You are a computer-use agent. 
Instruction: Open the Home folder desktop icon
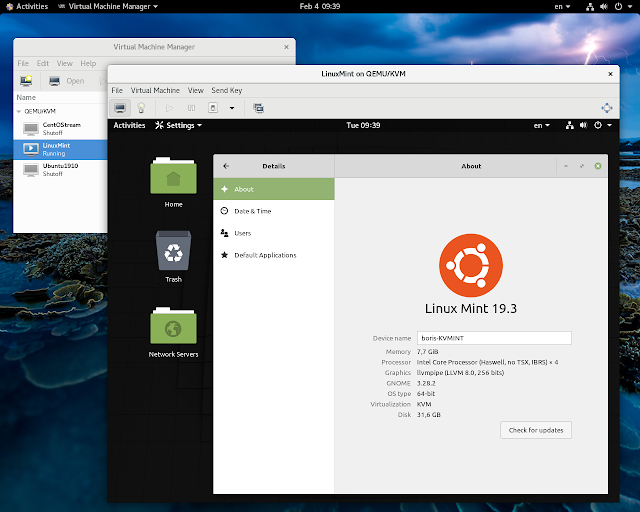(173, 182)
